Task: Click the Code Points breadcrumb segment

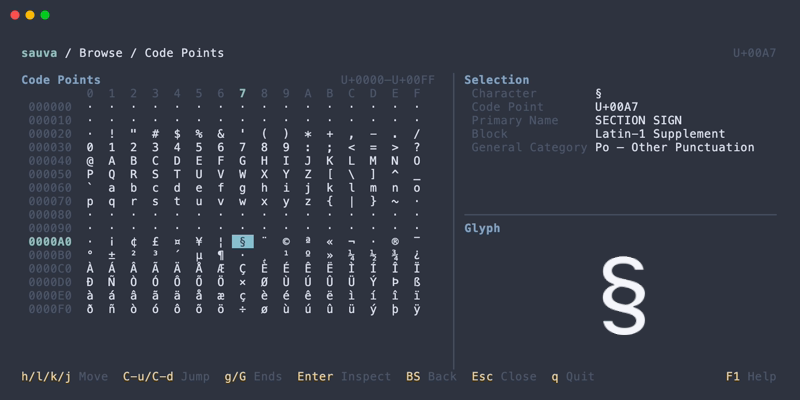Action: 184,53
